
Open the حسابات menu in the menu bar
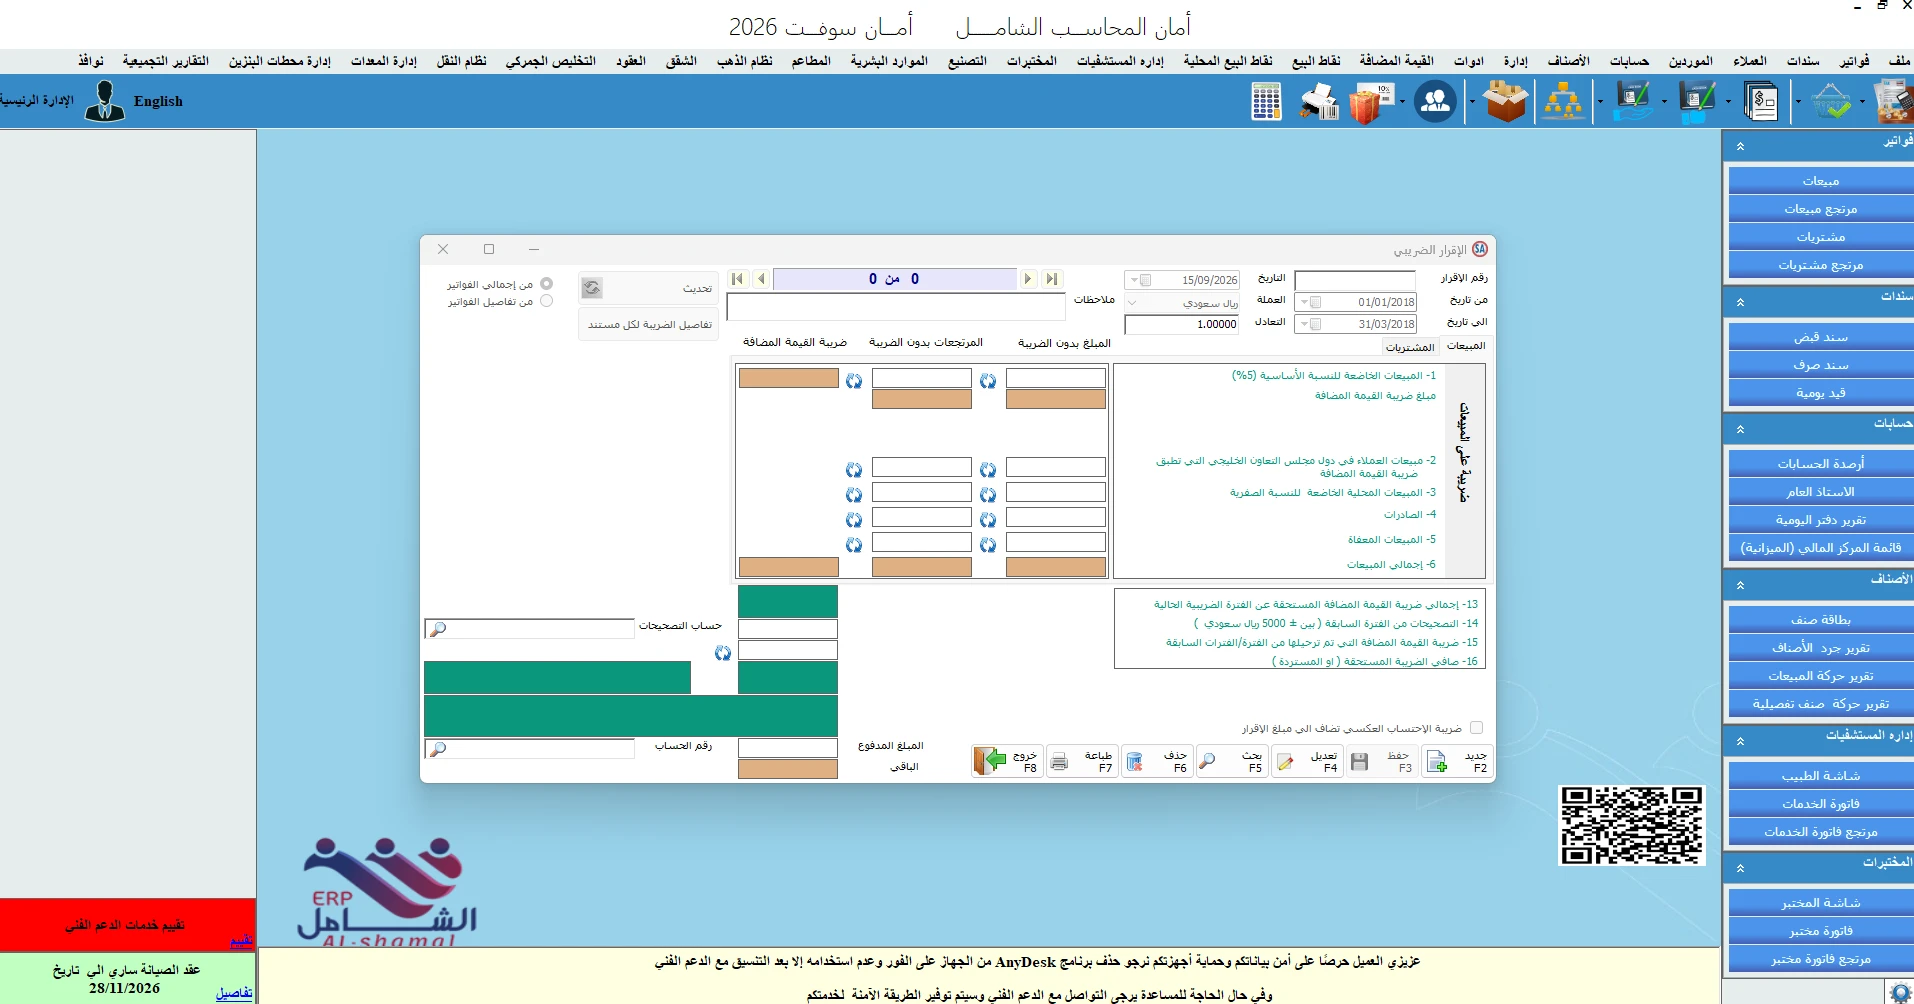[1629, 61]
